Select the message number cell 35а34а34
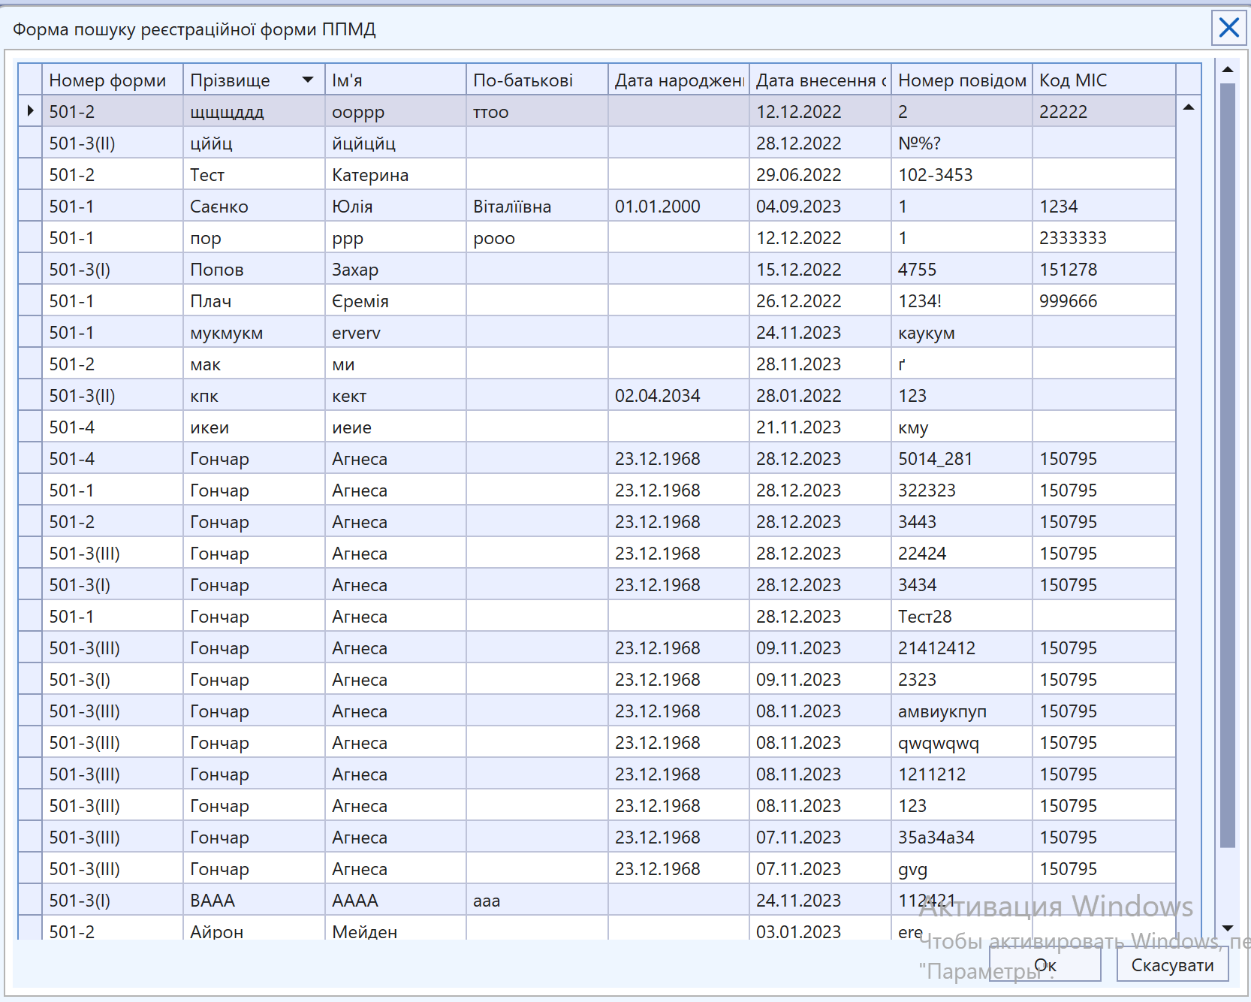The image size is (1251, 1002). tap(962, 838)
